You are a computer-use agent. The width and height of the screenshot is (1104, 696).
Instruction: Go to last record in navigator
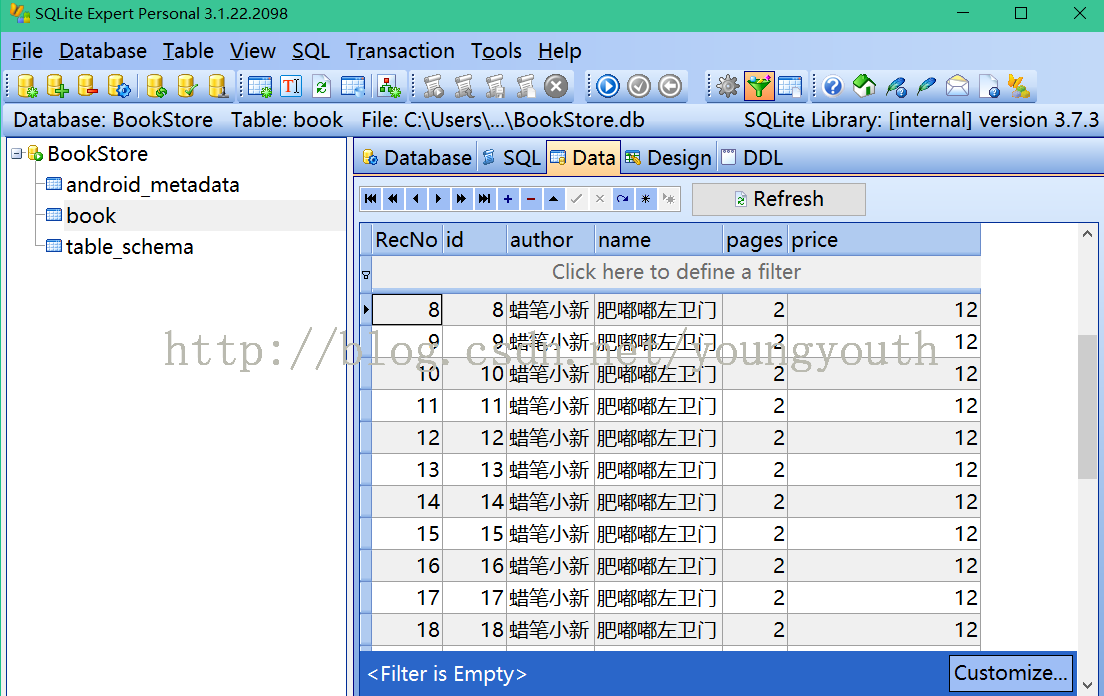point(484,199)
